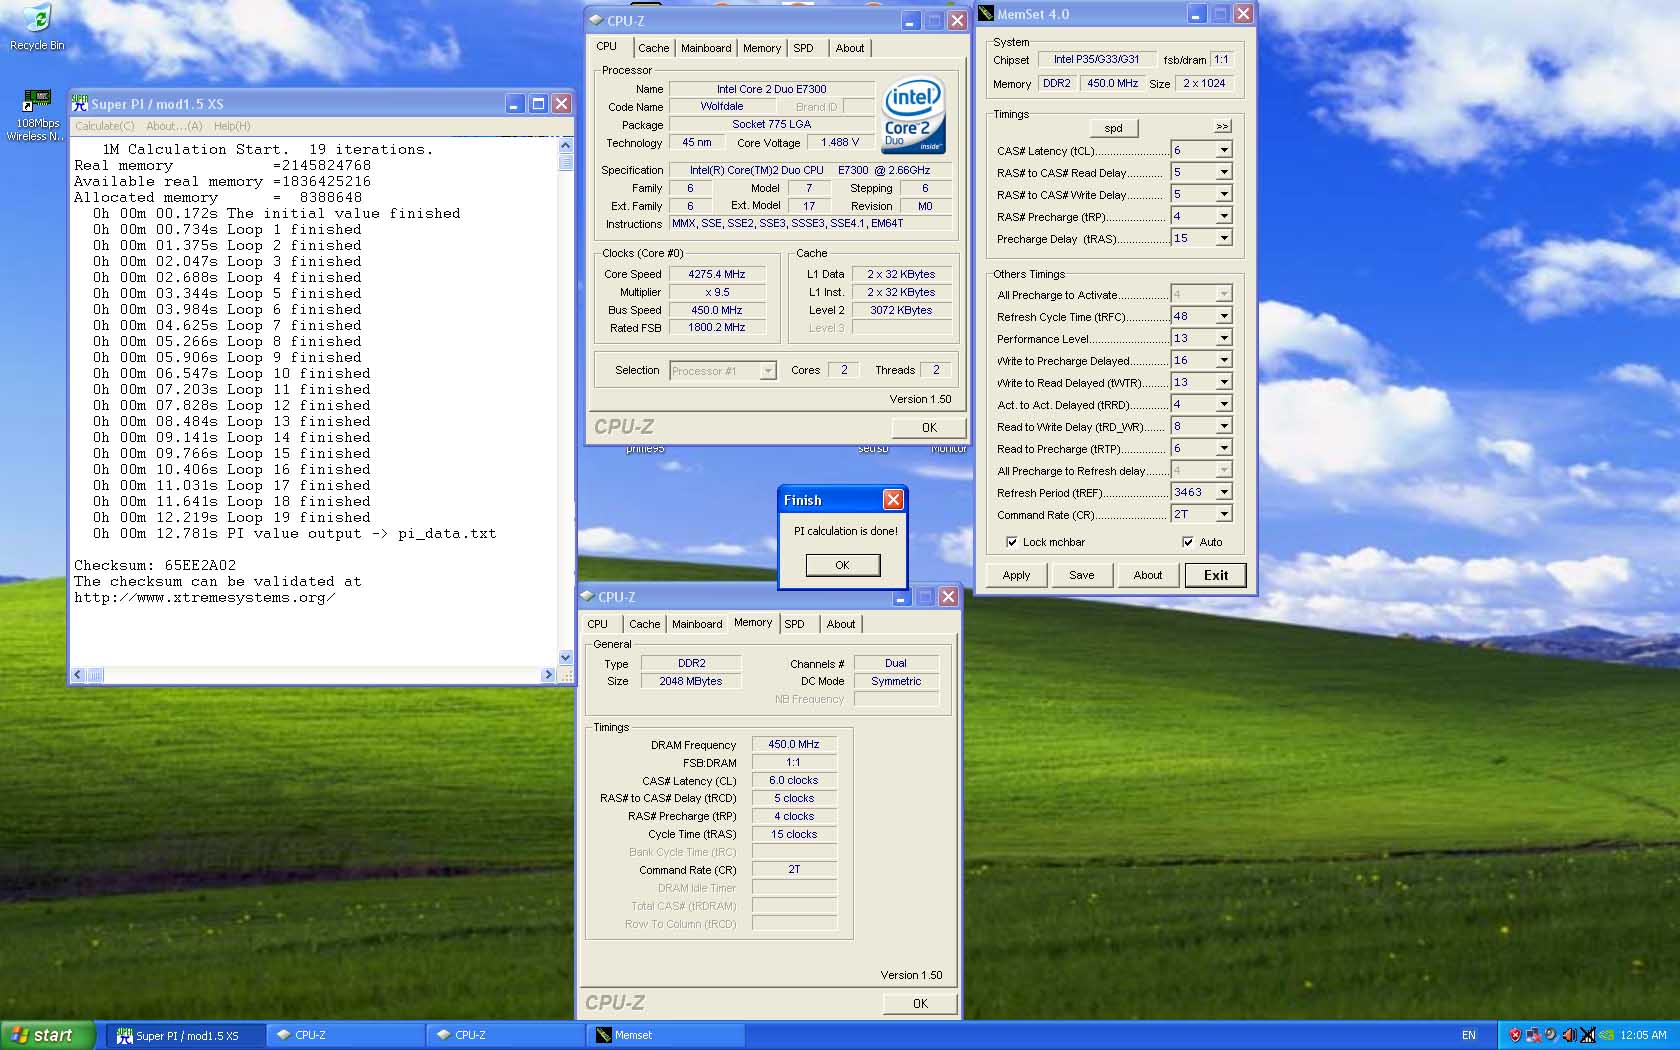Screen dimensions: 1680x1050
Task: Click the Super PI window title icon
Action: pyautogui.click(x=80, y=103)
